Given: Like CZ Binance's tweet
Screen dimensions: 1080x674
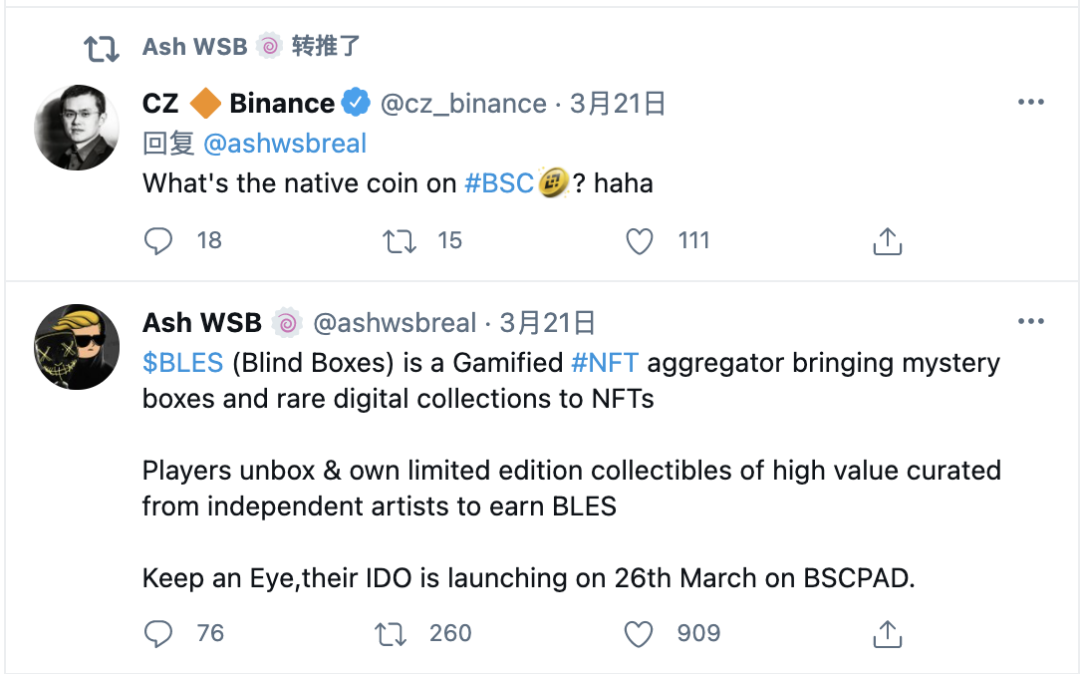Looking at the screenshot, I should (639, 241).
